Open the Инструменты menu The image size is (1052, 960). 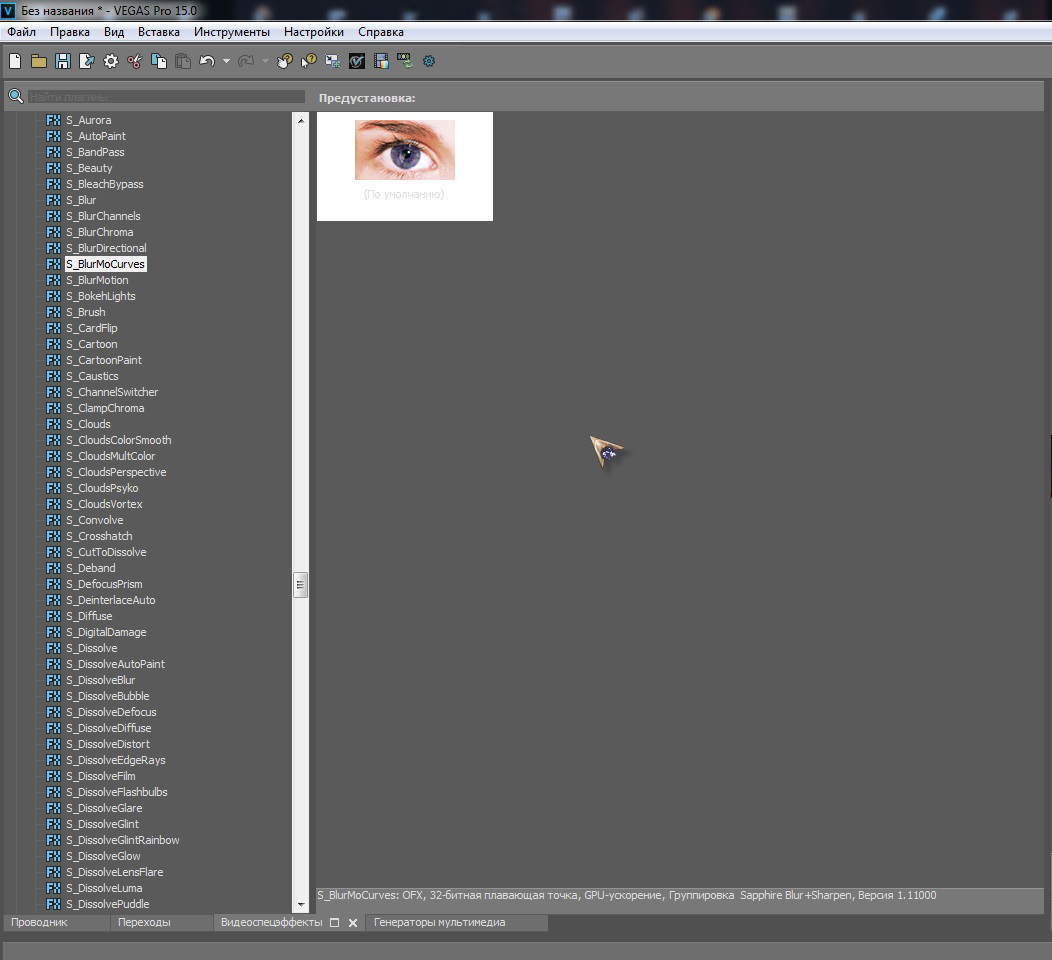232,32
